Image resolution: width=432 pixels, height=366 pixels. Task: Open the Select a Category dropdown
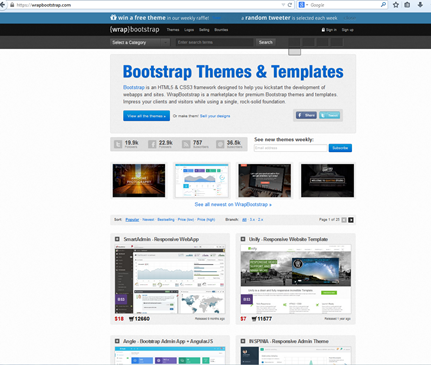click(x=140, y=42)
